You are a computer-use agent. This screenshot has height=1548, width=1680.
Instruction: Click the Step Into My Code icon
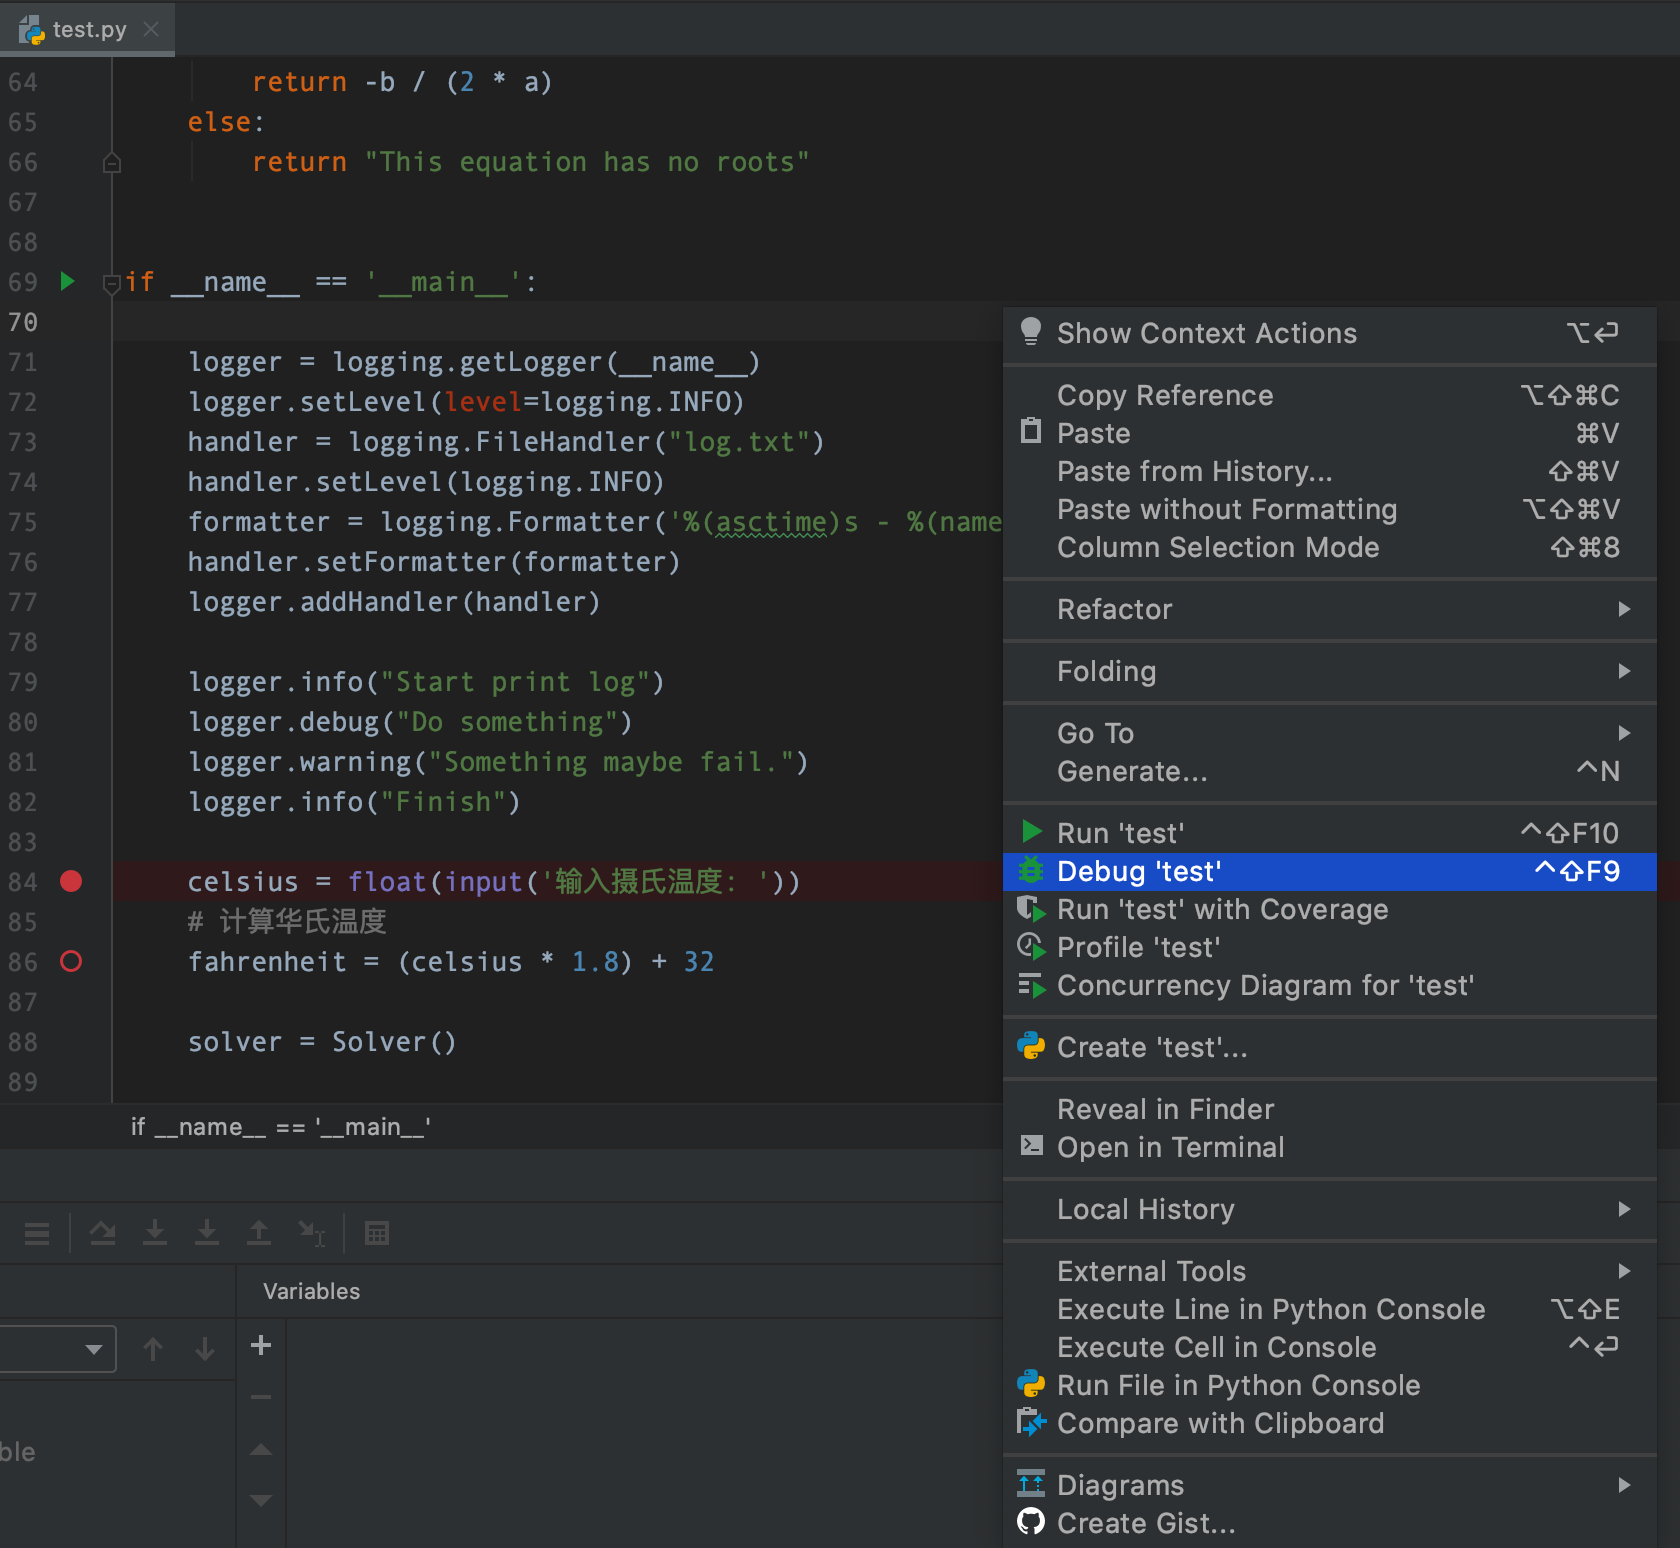(207, 1233)
